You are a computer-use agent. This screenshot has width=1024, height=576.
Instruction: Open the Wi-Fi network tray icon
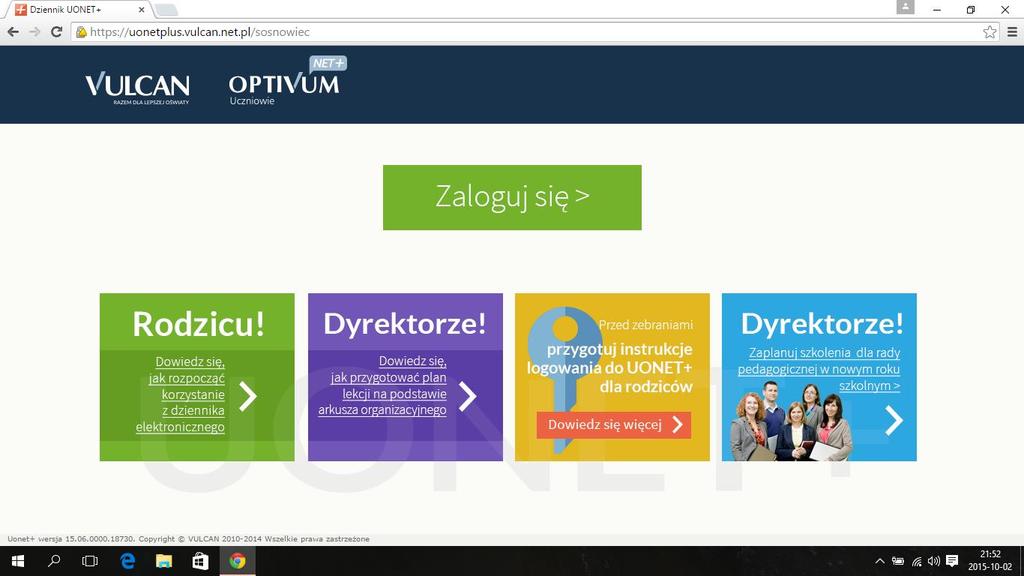[x=916, y=561]
